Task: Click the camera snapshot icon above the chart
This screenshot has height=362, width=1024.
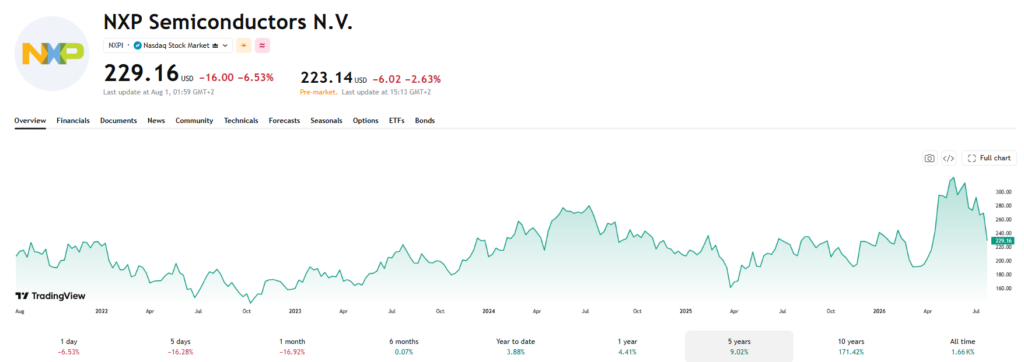Action: [x=929, y=158]
